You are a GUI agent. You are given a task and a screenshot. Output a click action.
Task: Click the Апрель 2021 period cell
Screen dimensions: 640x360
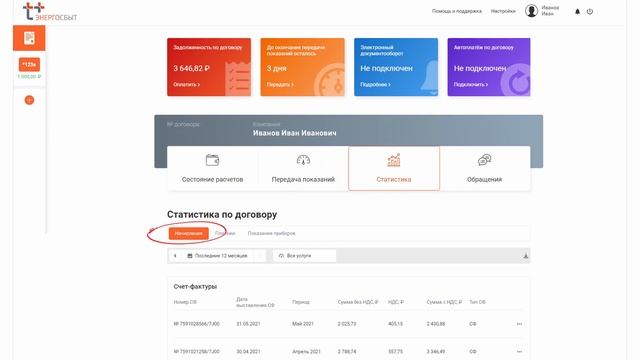pyautogui.click(x=307, y=351)
